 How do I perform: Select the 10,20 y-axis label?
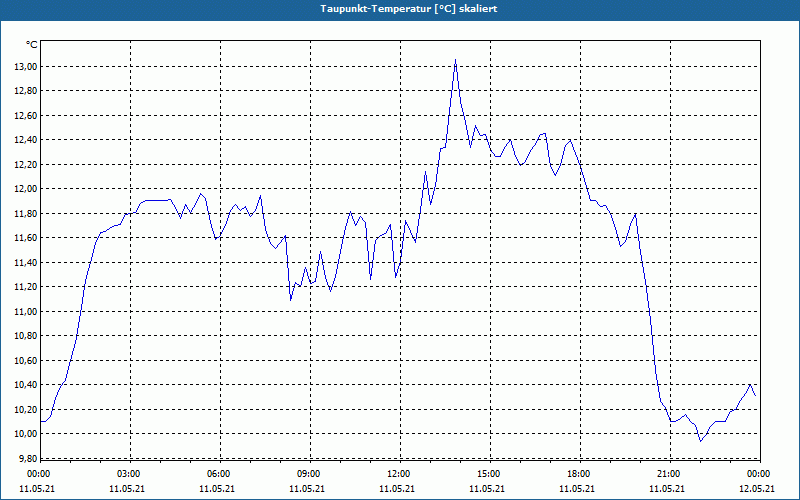(24, 409)
